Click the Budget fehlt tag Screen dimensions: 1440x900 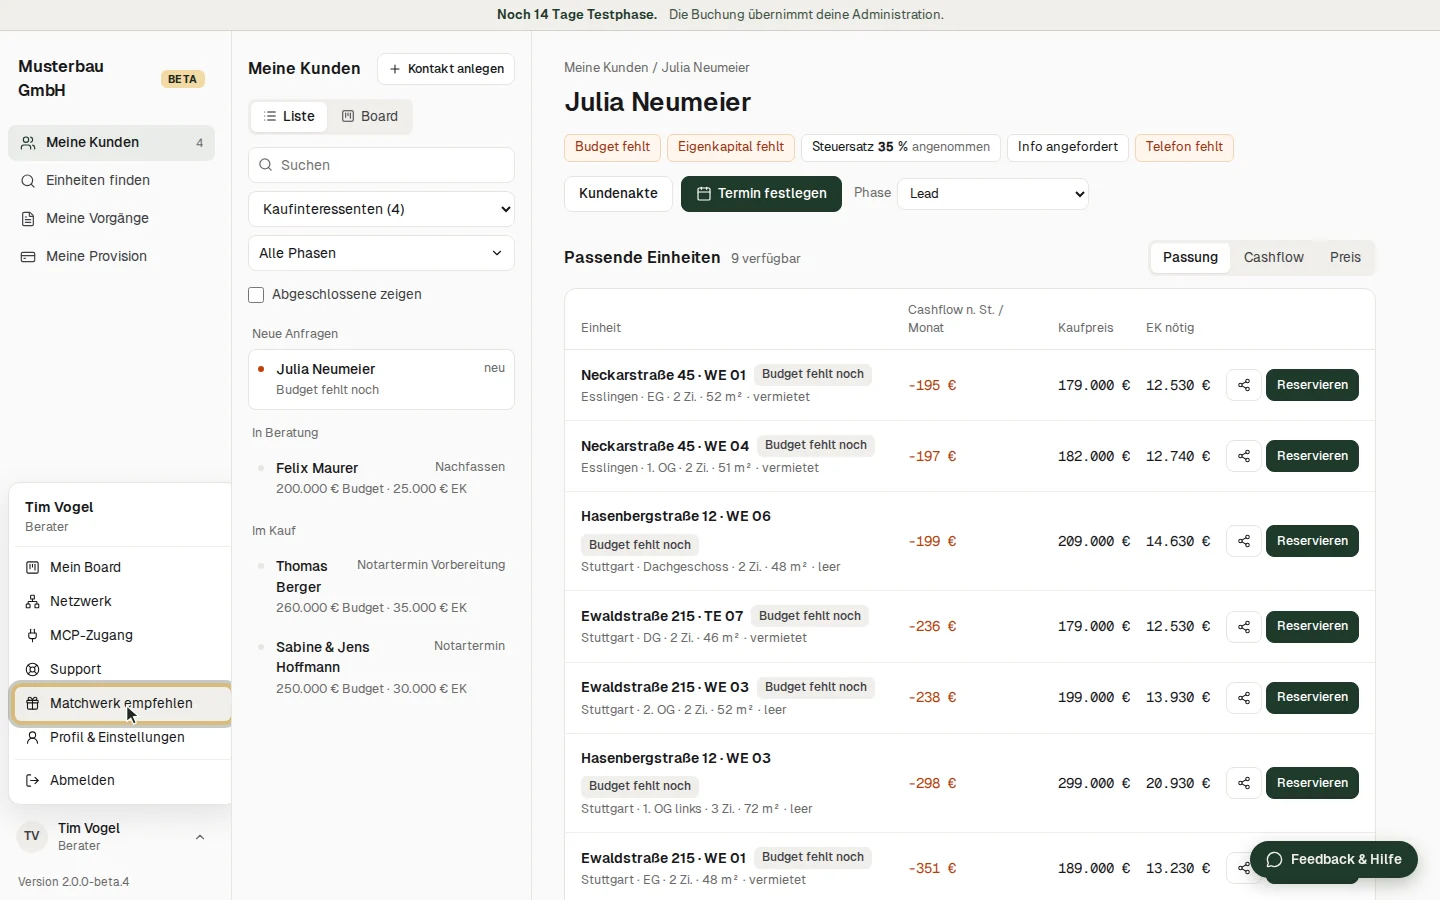612,147
